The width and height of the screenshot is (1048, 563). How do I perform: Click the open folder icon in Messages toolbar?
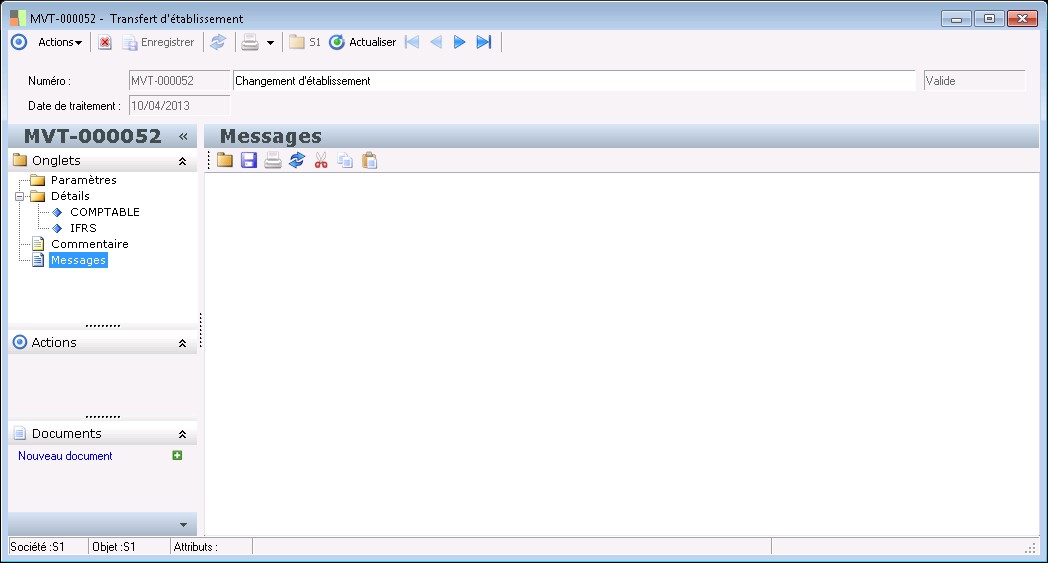(x=225, y=160)
